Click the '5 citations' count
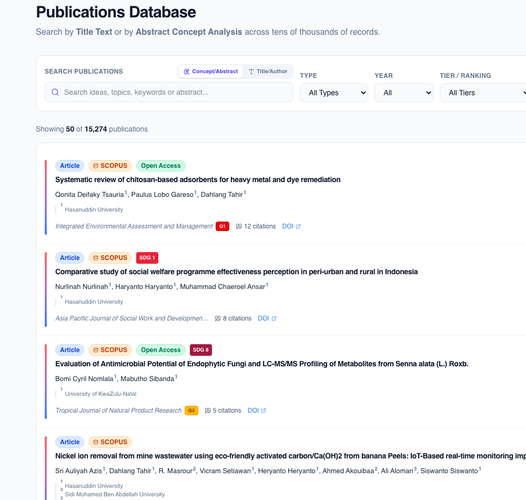Viewport: 526px width, 500px height. pyautogui.click(x=223, y=410)
